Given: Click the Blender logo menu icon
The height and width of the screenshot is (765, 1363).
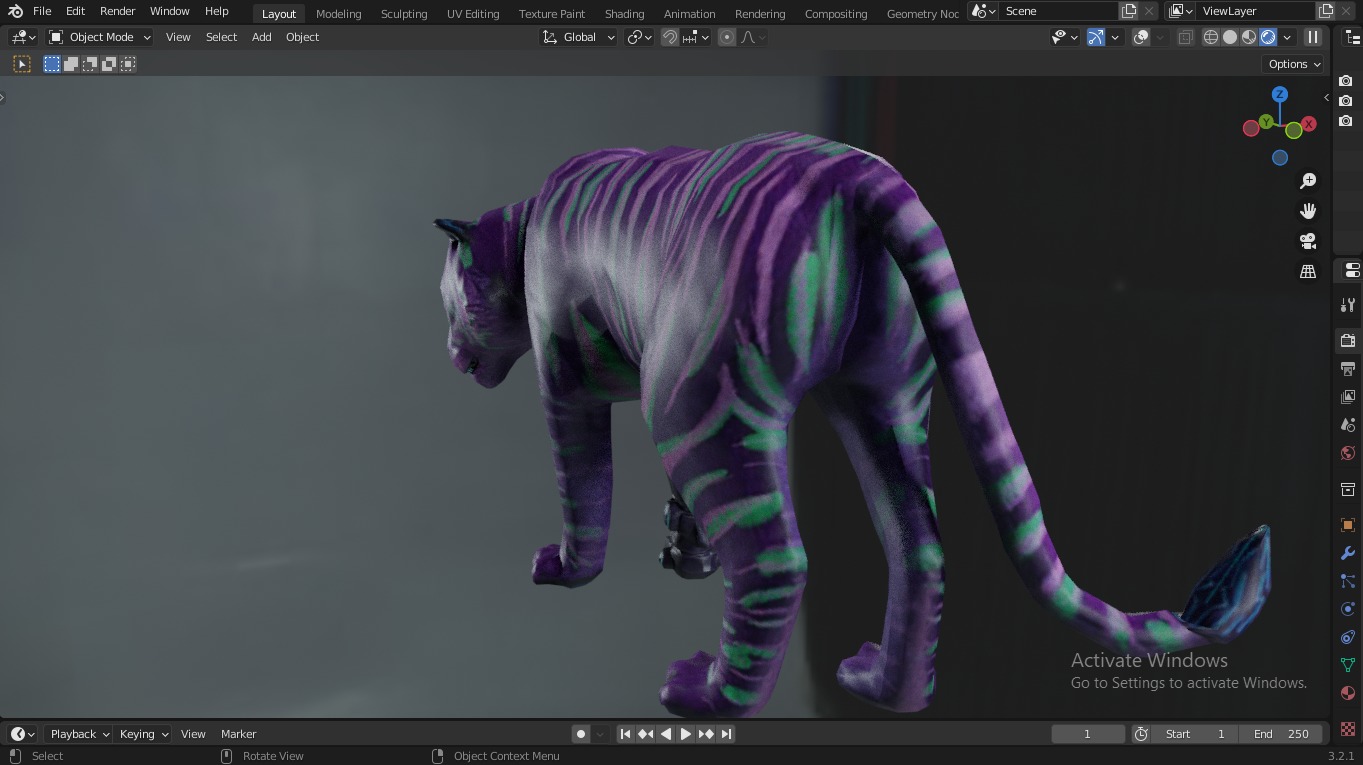Looking at the screenshot, I should point(15,11).
